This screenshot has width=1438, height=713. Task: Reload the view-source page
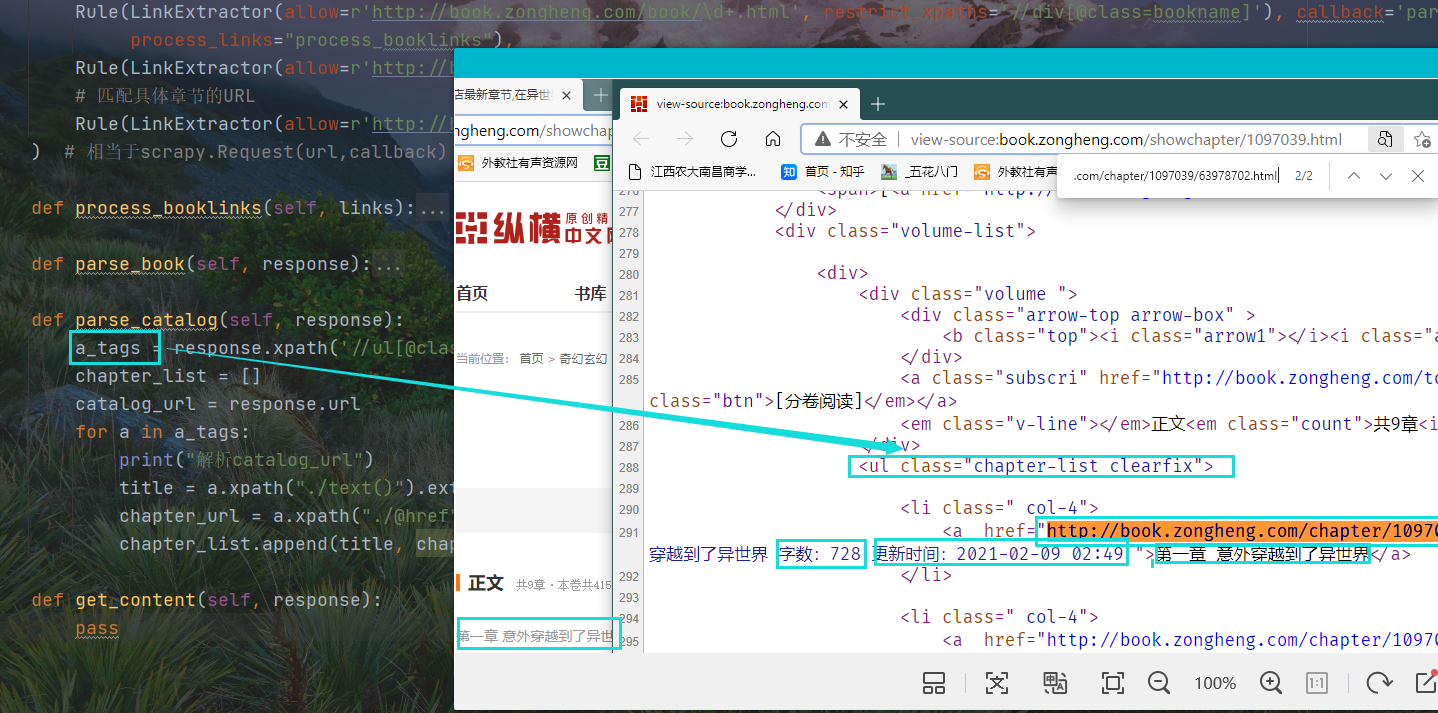tap(729, 139)
